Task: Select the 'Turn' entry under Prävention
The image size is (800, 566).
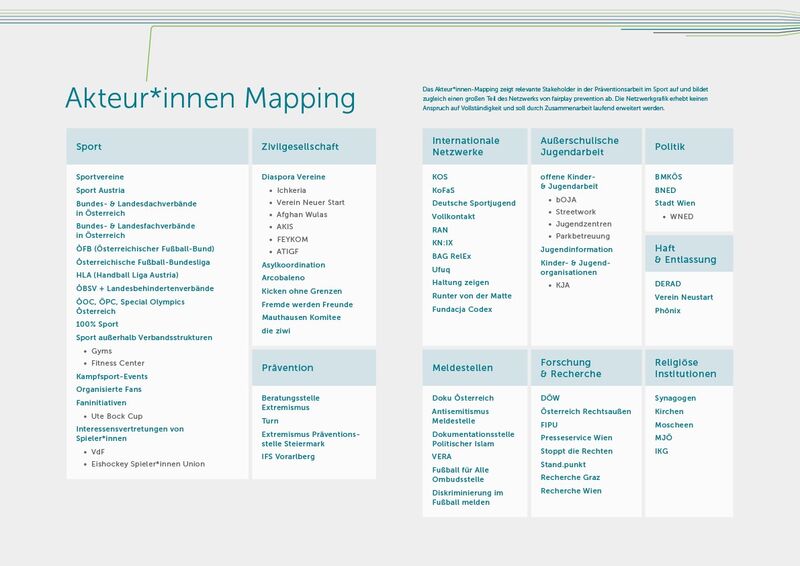Action: [270, 421]
